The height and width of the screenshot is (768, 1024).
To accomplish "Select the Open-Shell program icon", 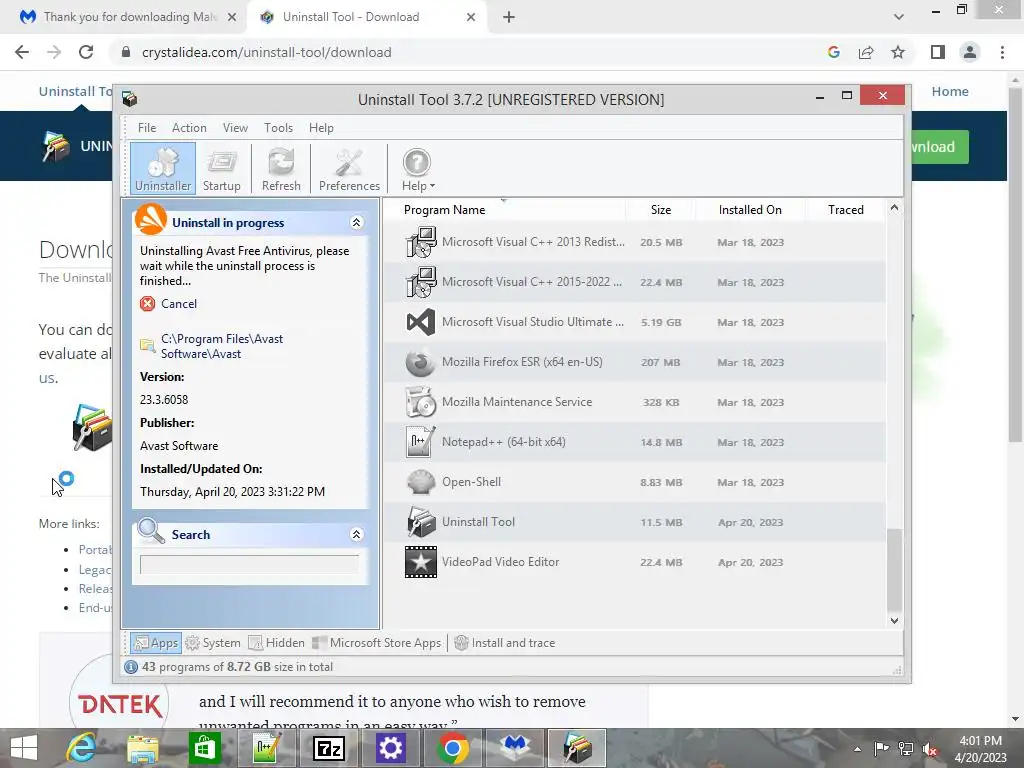I will pyautogui.click(x=421, y=482).
